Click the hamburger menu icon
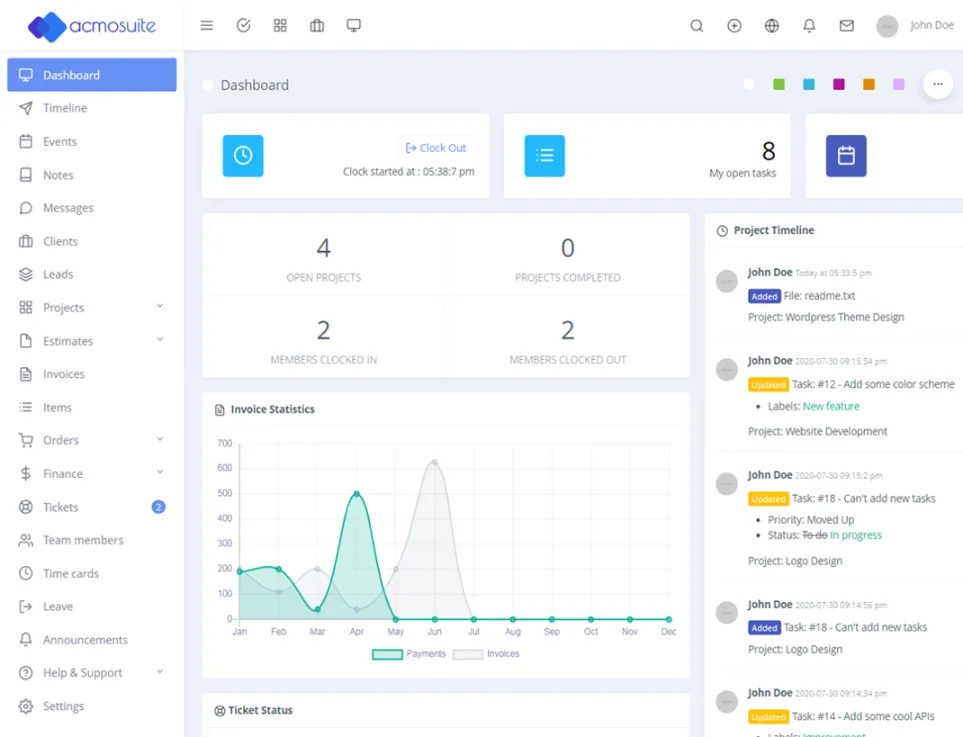Screen dimensions: 963x737 207,26
